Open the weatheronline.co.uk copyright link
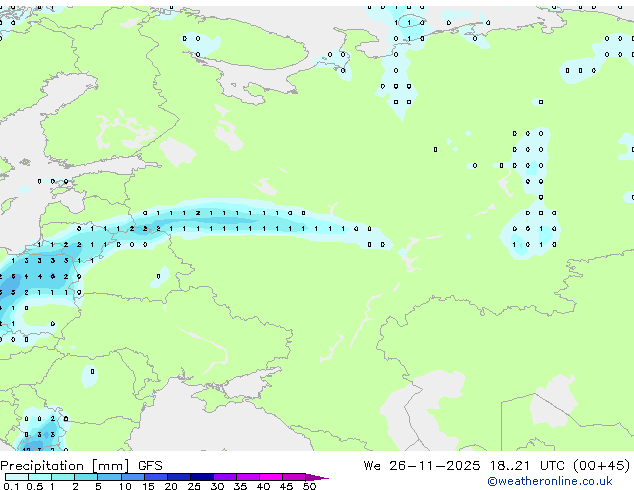This screenshot has height=490, width=634. 549,481
